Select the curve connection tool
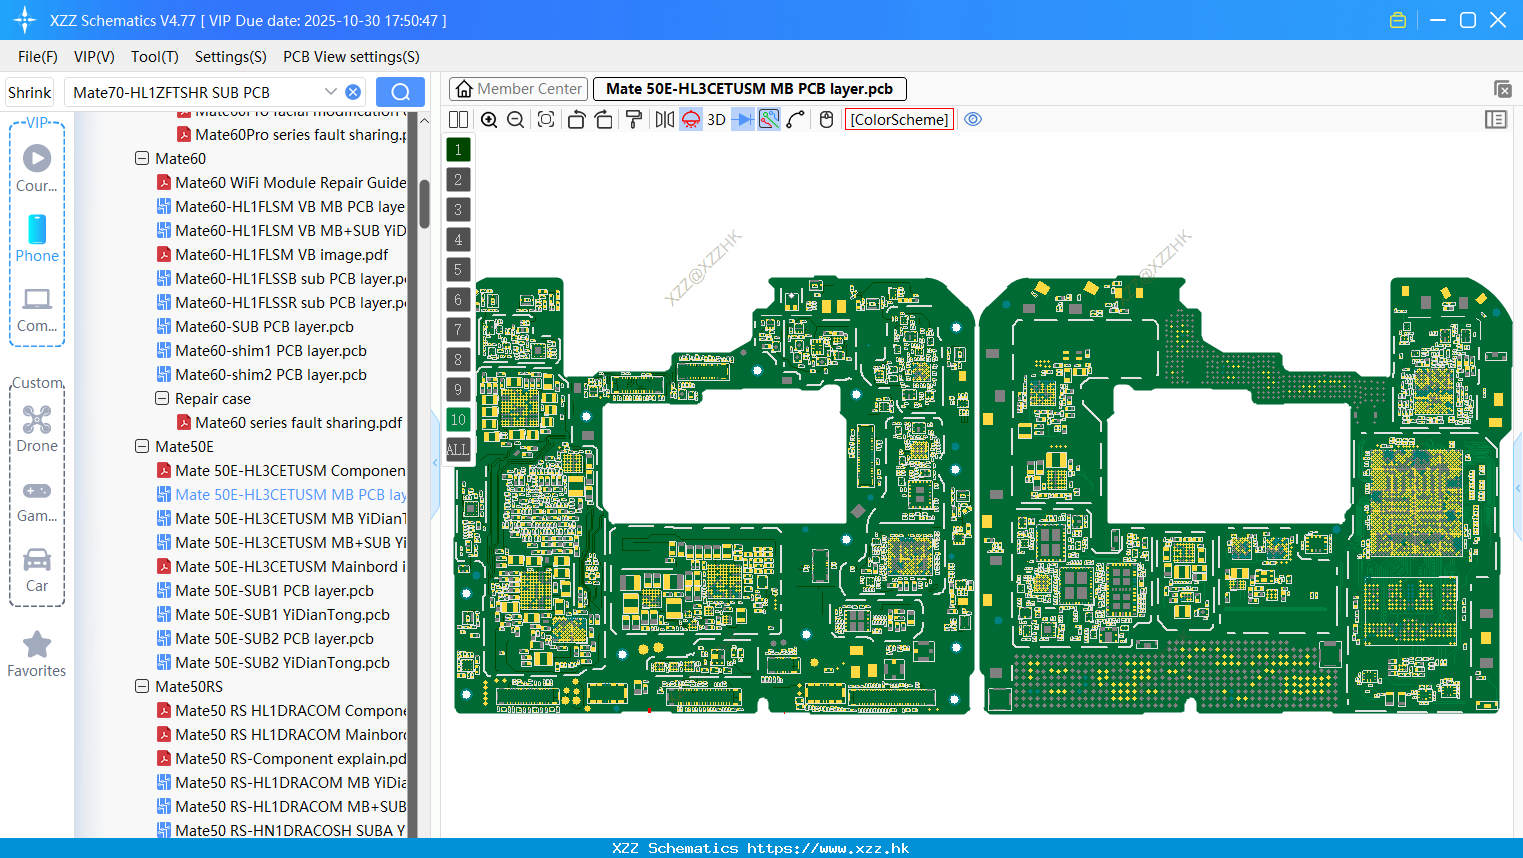 pyautogui.click(x=795, y=119)
